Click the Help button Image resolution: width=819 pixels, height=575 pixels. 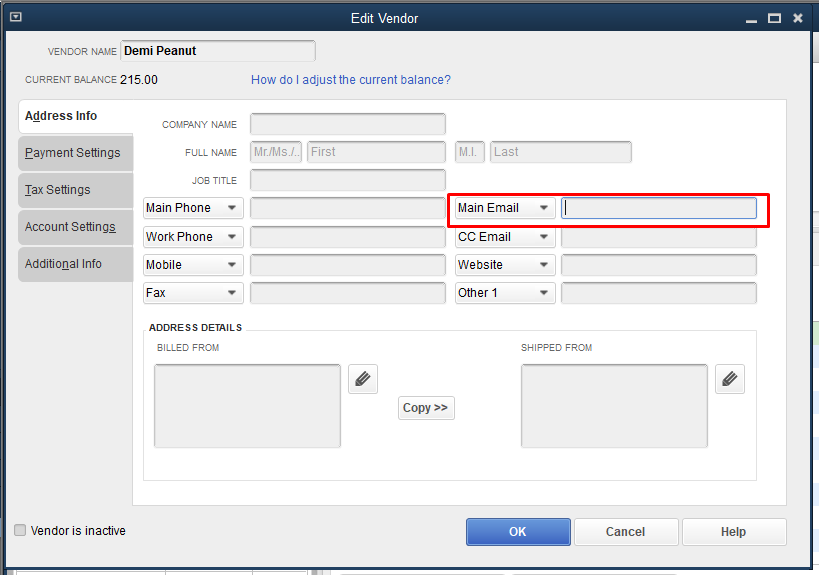734,532
